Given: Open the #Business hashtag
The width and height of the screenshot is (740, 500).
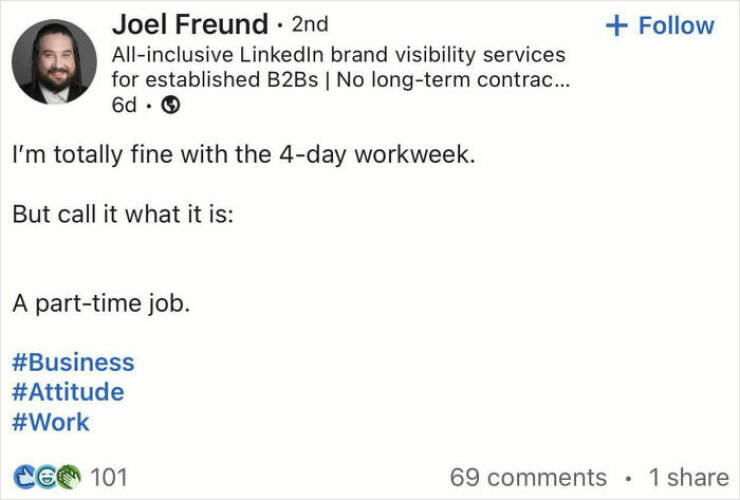Looking at the screenshot, I should click(73, 363).
